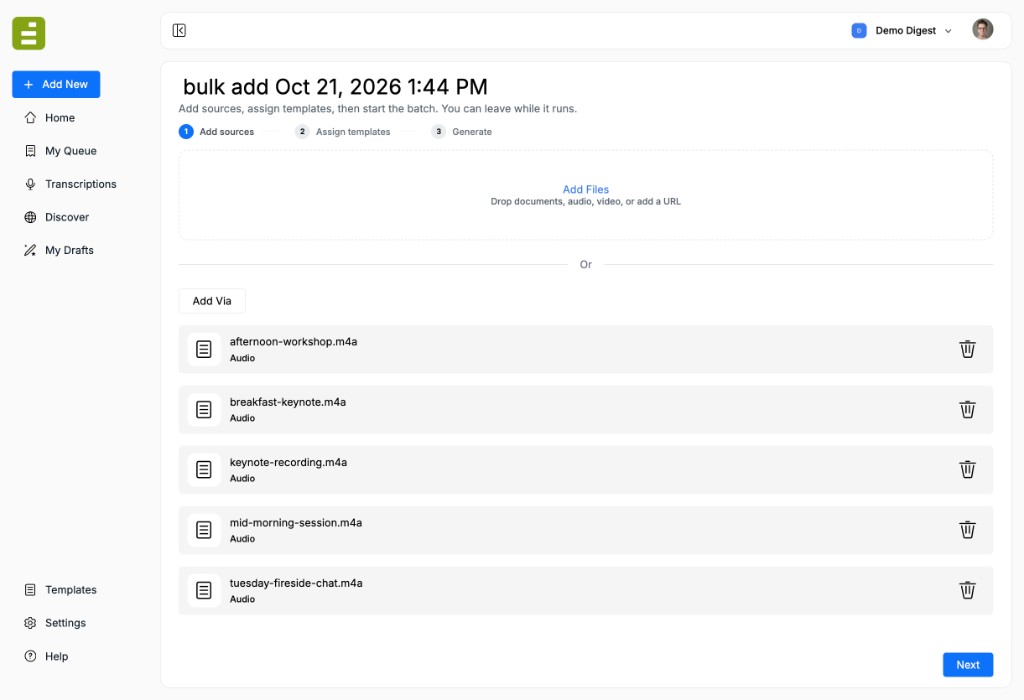Viewport: 1024px width, 700px height.
Task: Delete keynote-recording.m4a with the trash icon
Action: click(x=967, y=469)
